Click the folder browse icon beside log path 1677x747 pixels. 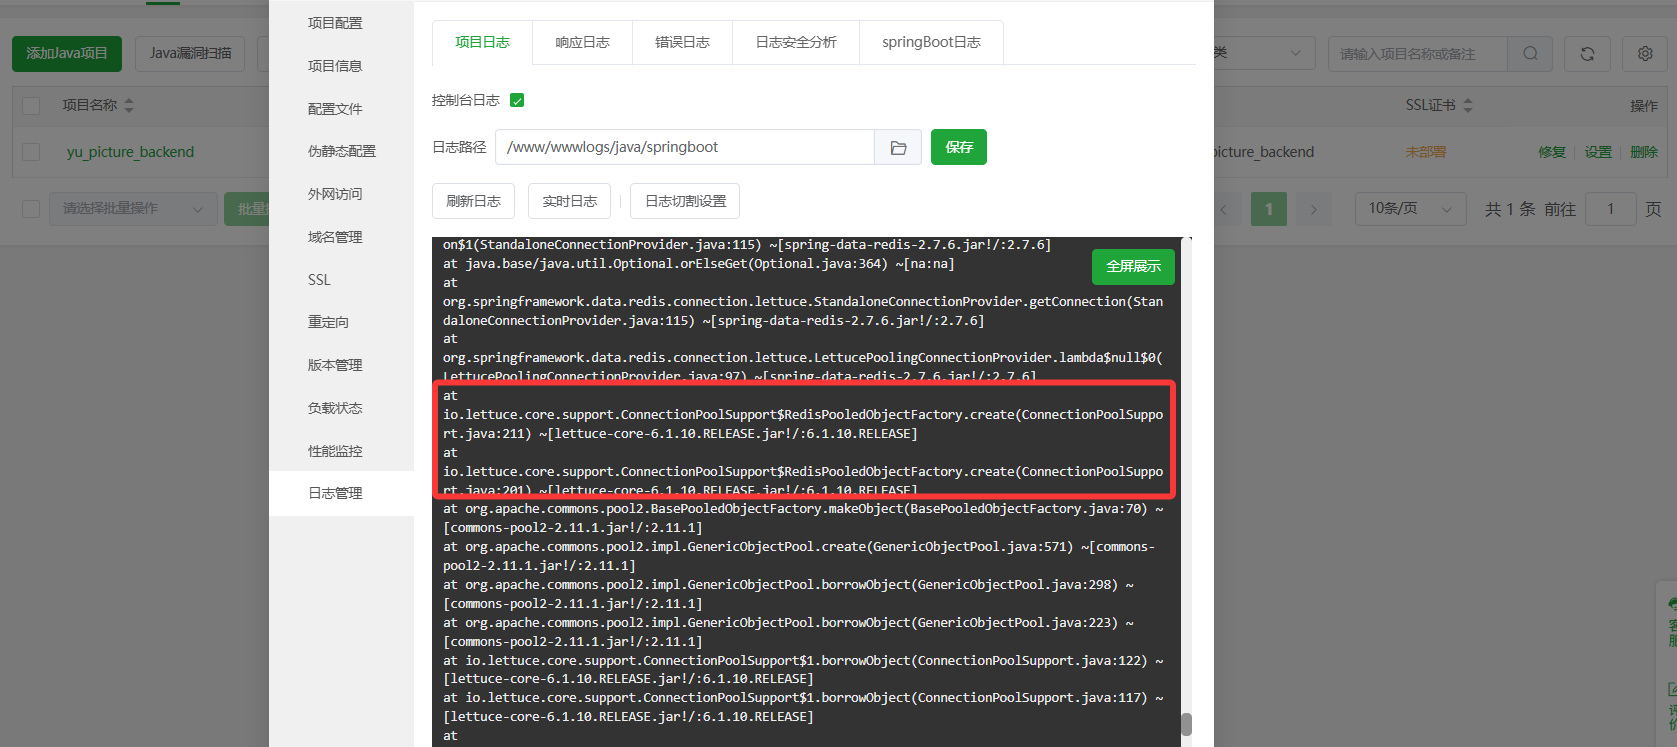[898, 148]
